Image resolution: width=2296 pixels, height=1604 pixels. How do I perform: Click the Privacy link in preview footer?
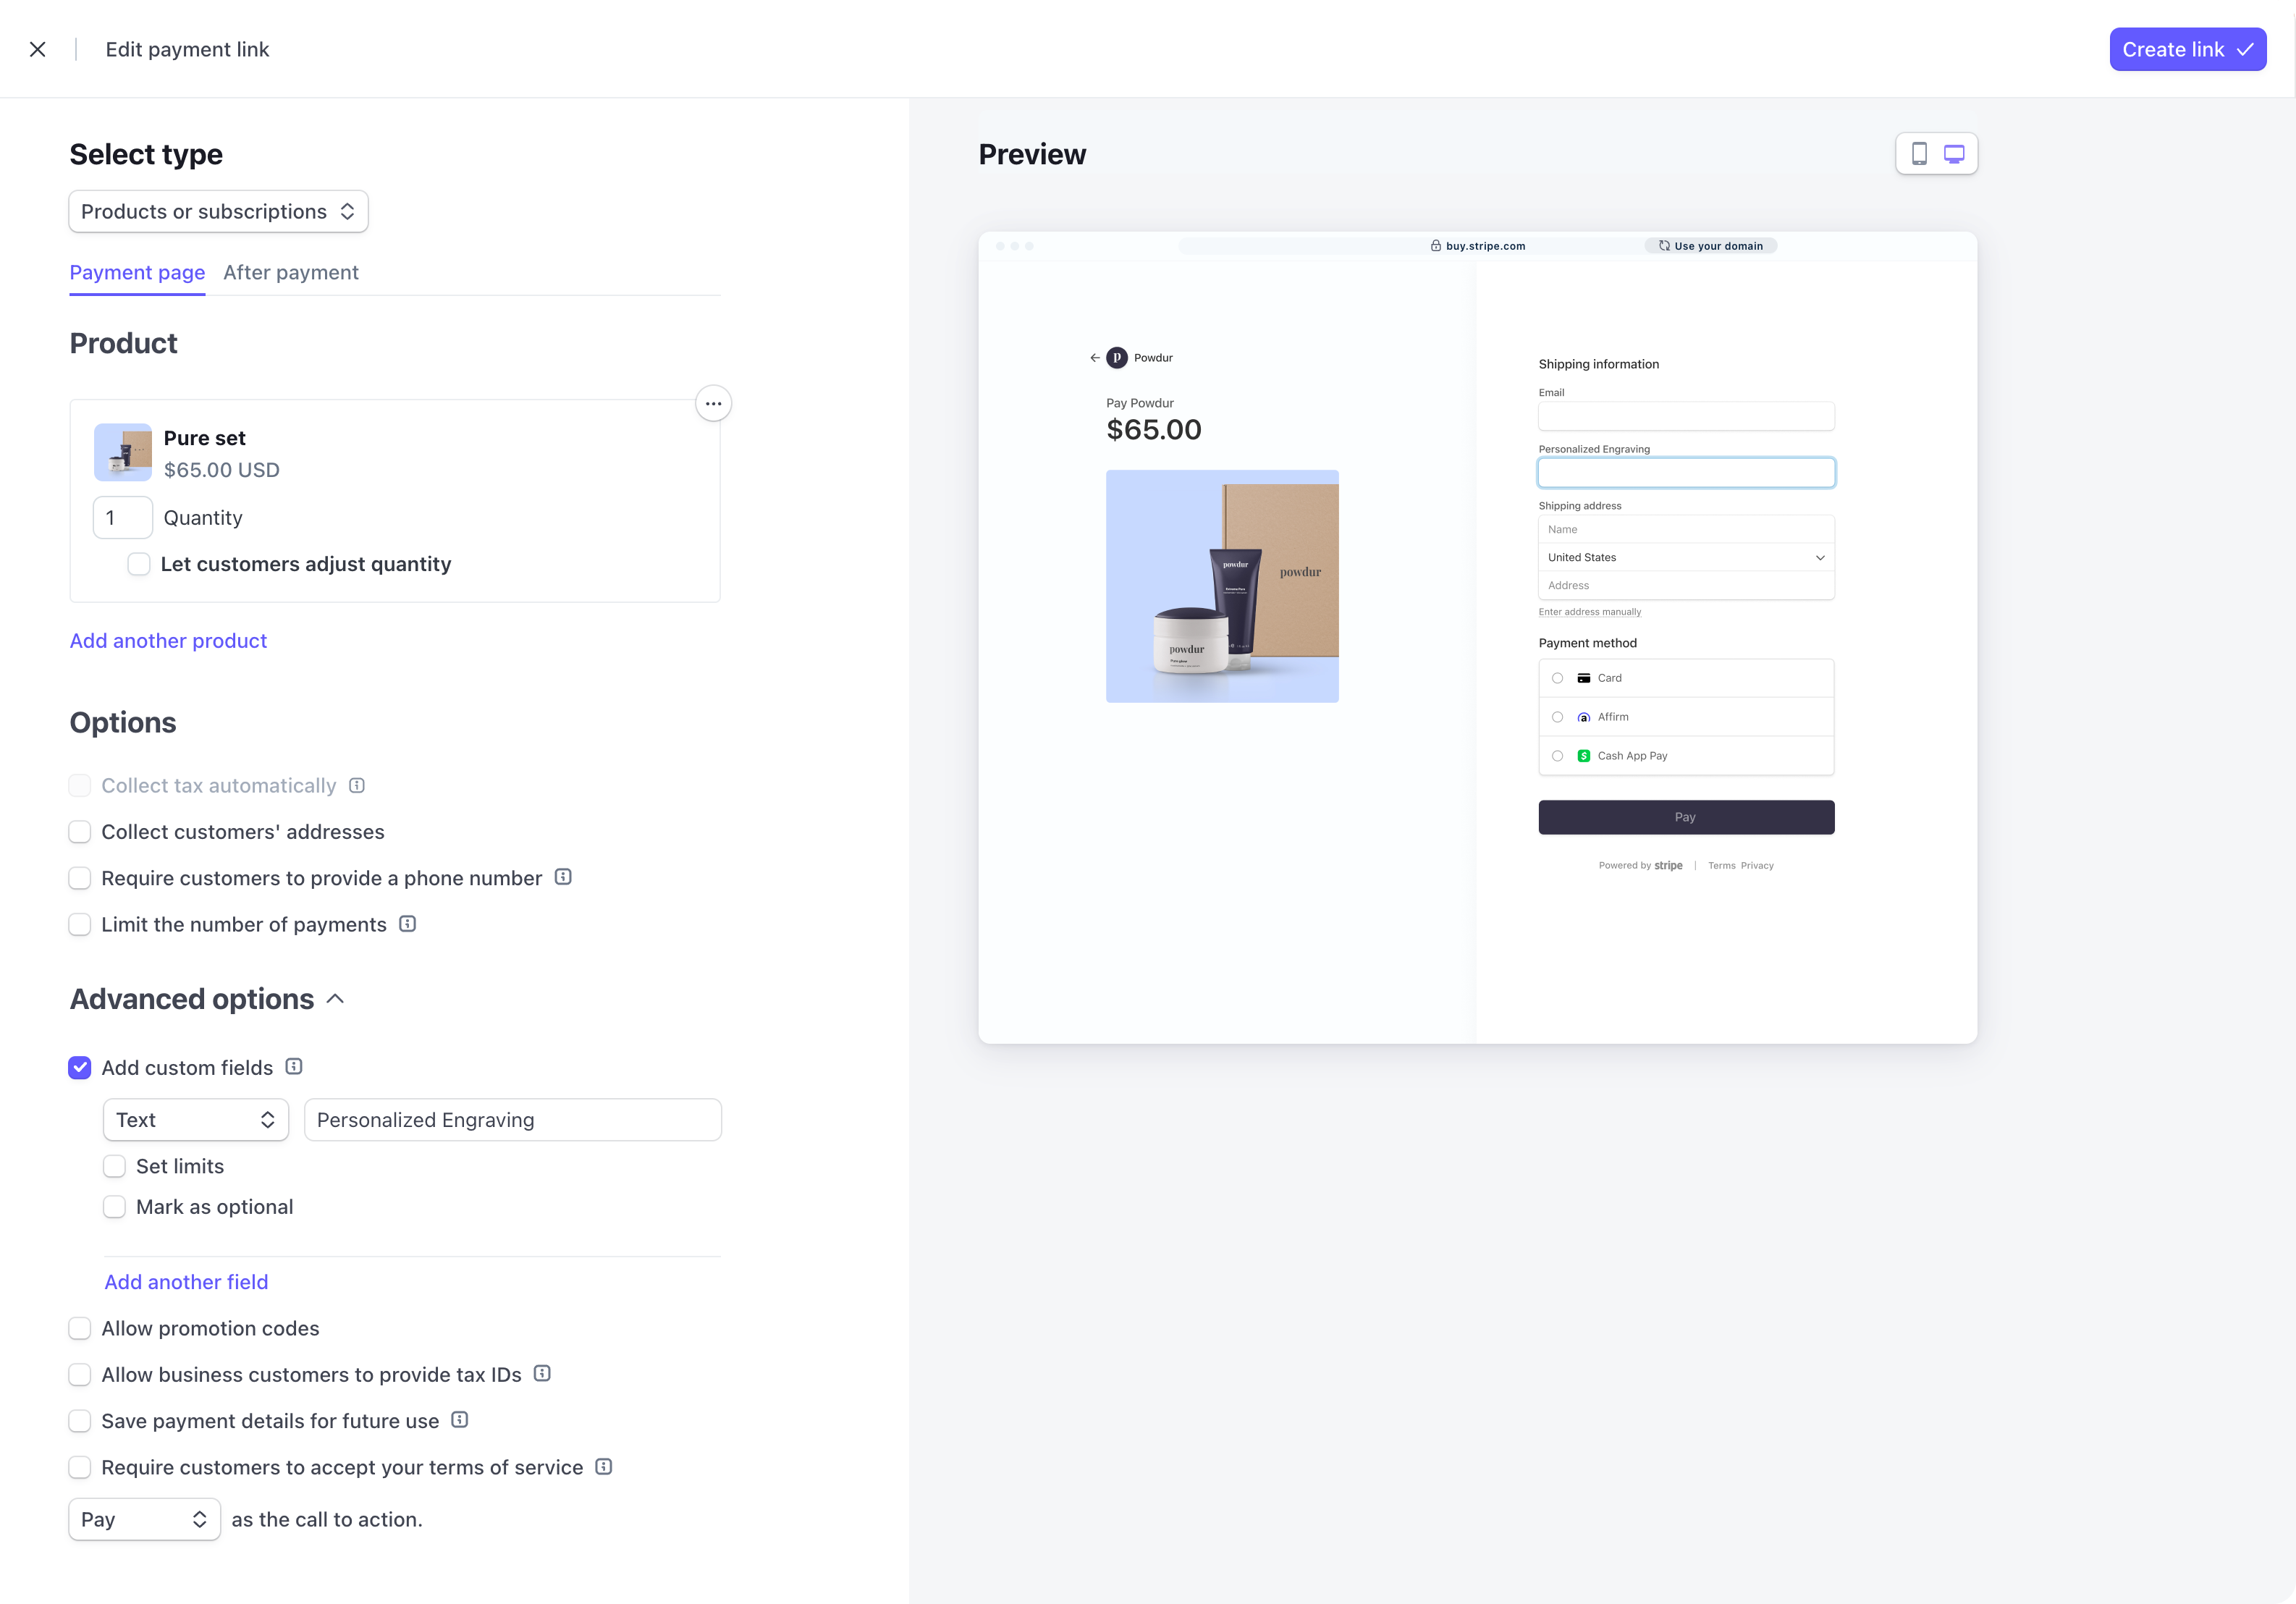[1757, 866]
